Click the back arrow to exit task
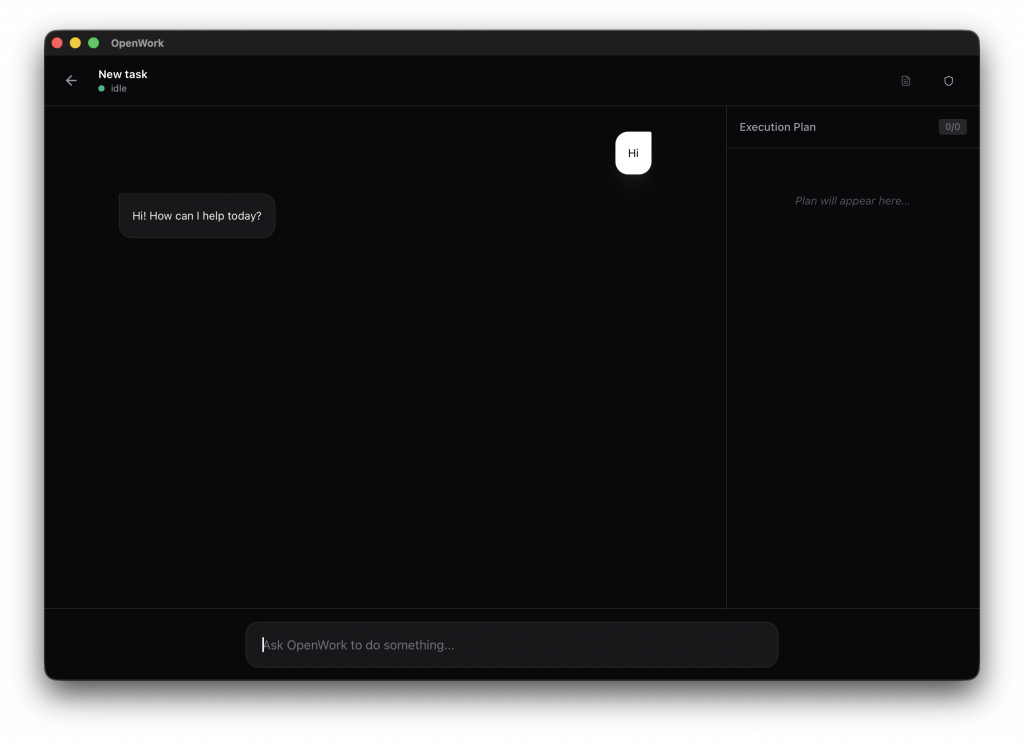The height and width of the screenshot is (739, 1024). click(x=70, y=80)
